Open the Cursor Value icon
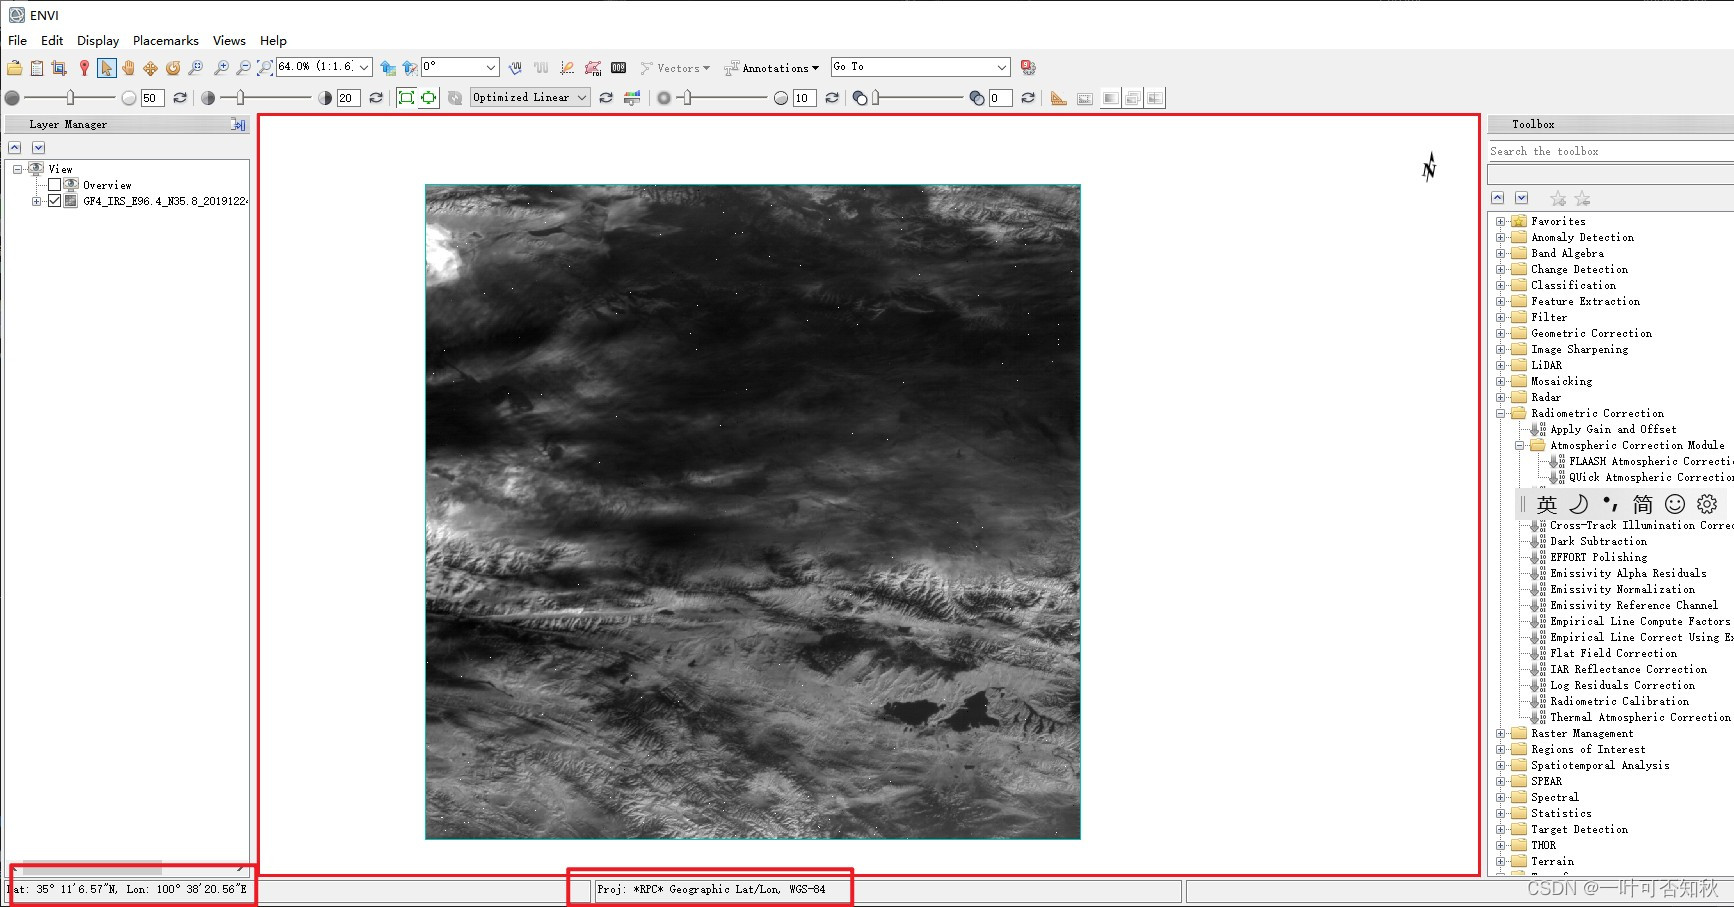Viewport: 1734px width, 907px height. (x=619, y=68)
